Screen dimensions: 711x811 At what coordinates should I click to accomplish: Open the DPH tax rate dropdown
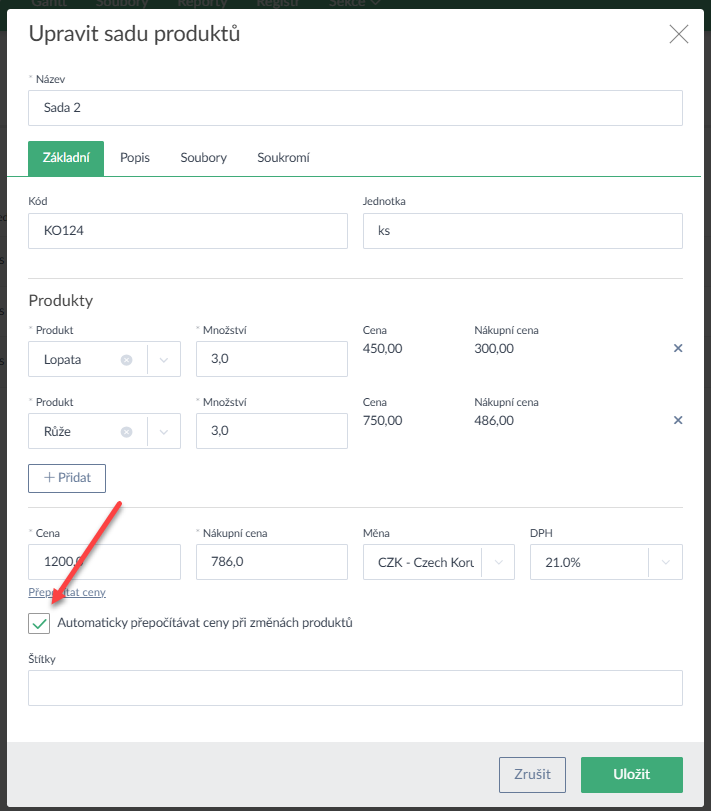click(x=665, y=562)
